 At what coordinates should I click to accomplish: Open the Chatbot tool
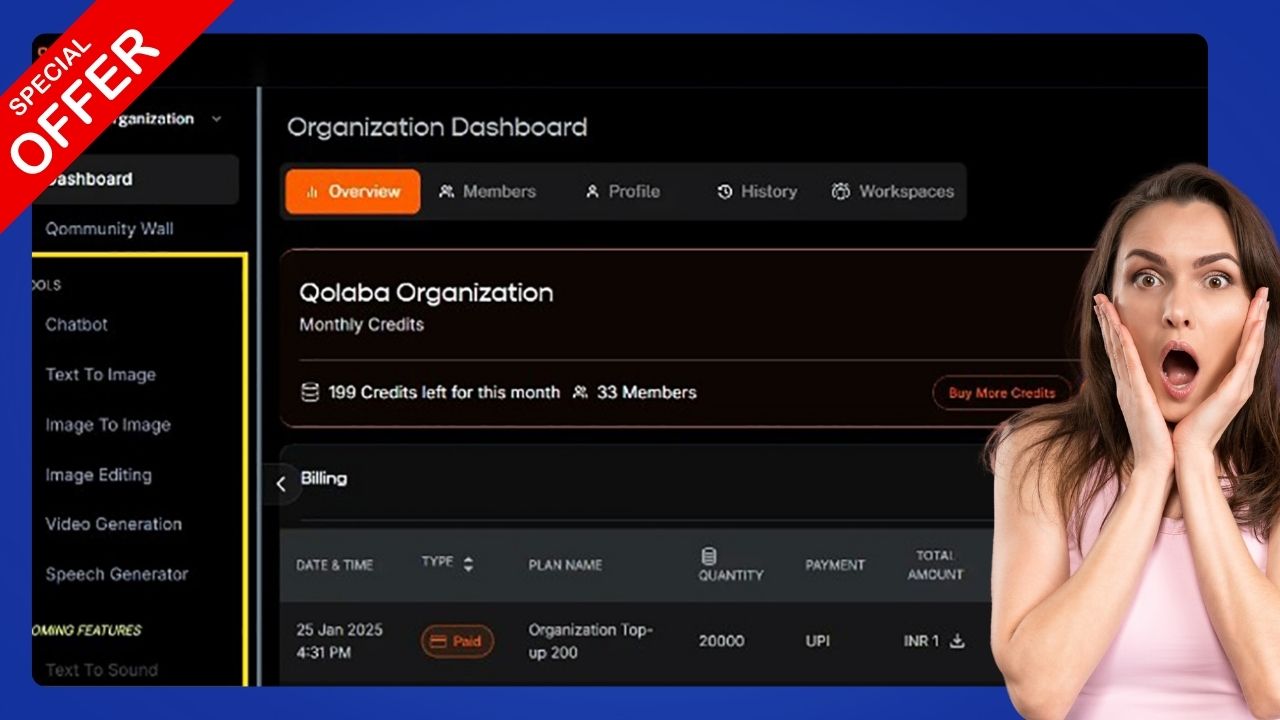tap(76, 325)
